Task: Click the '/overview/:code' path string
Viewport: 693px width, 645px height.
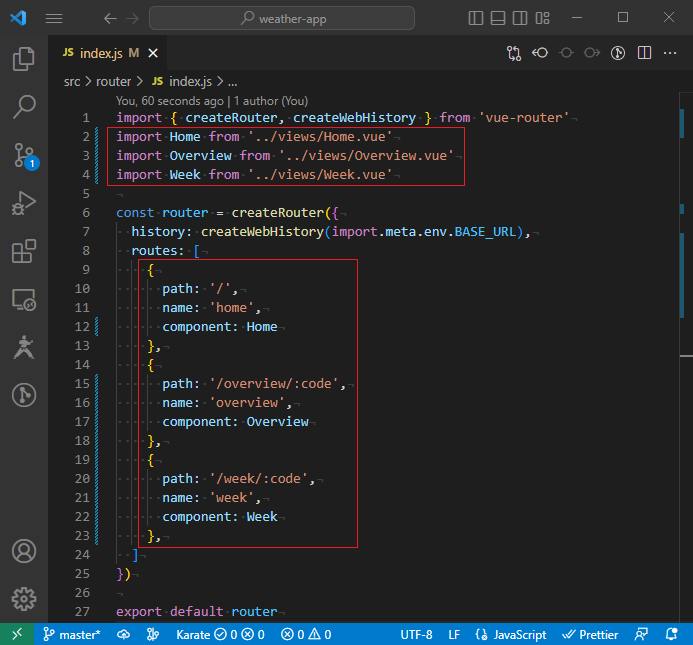Action: (x=274, y=384)
